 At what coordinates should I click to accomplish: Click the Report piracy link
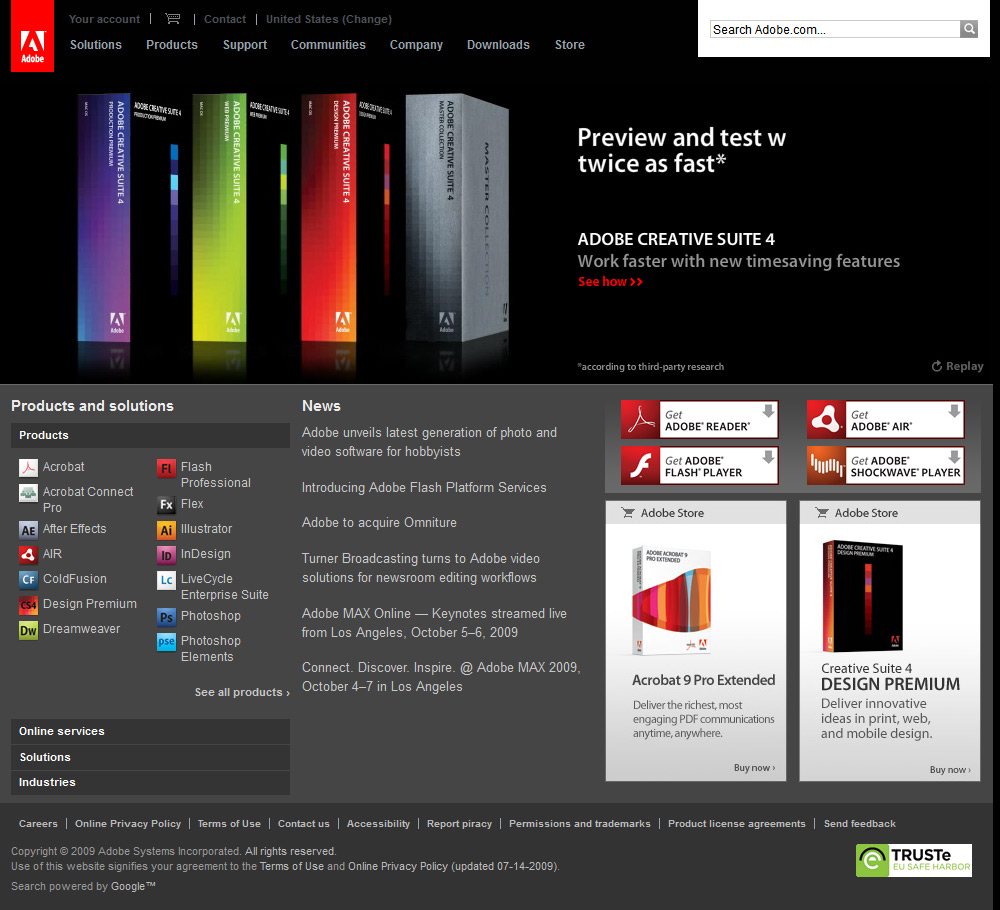coord(459,823)
